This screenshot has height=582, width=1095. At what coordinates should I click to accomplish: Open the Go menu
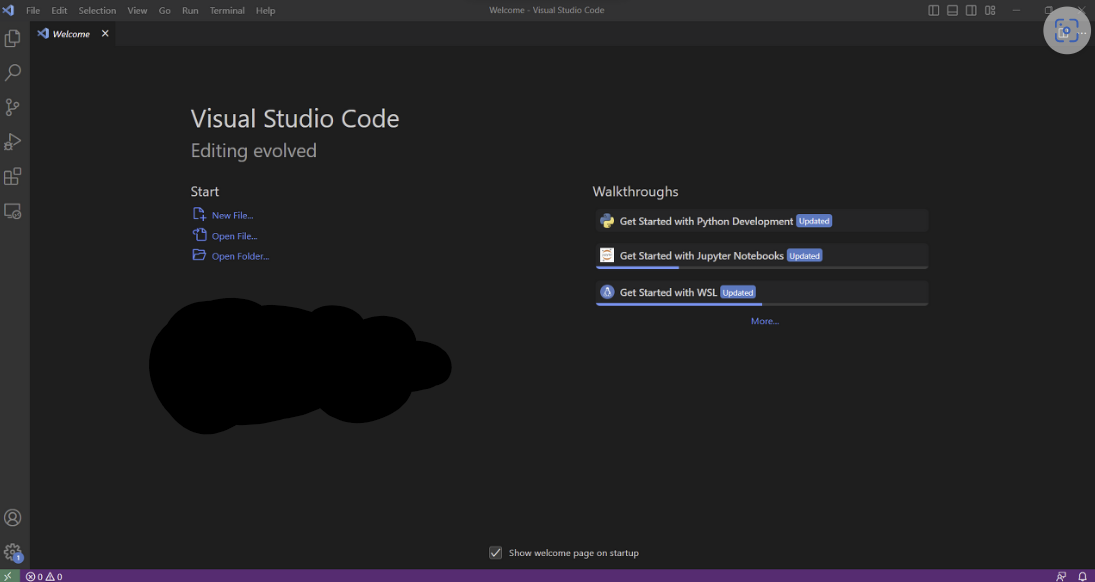[x=165, y=10]
